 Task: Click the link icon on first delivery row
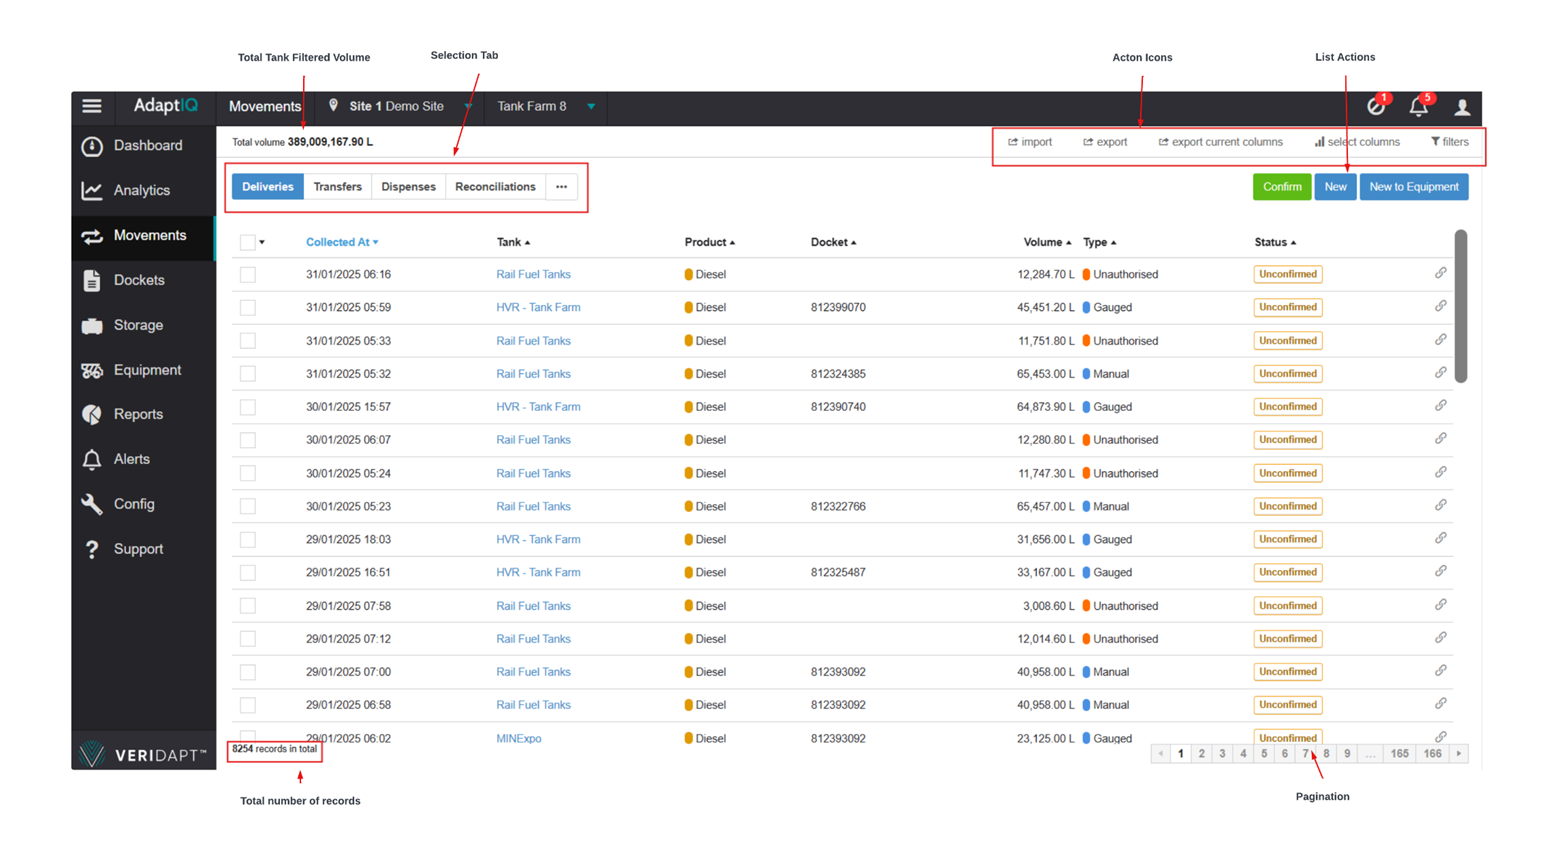pyautogui.click(x=1440, y=273)
